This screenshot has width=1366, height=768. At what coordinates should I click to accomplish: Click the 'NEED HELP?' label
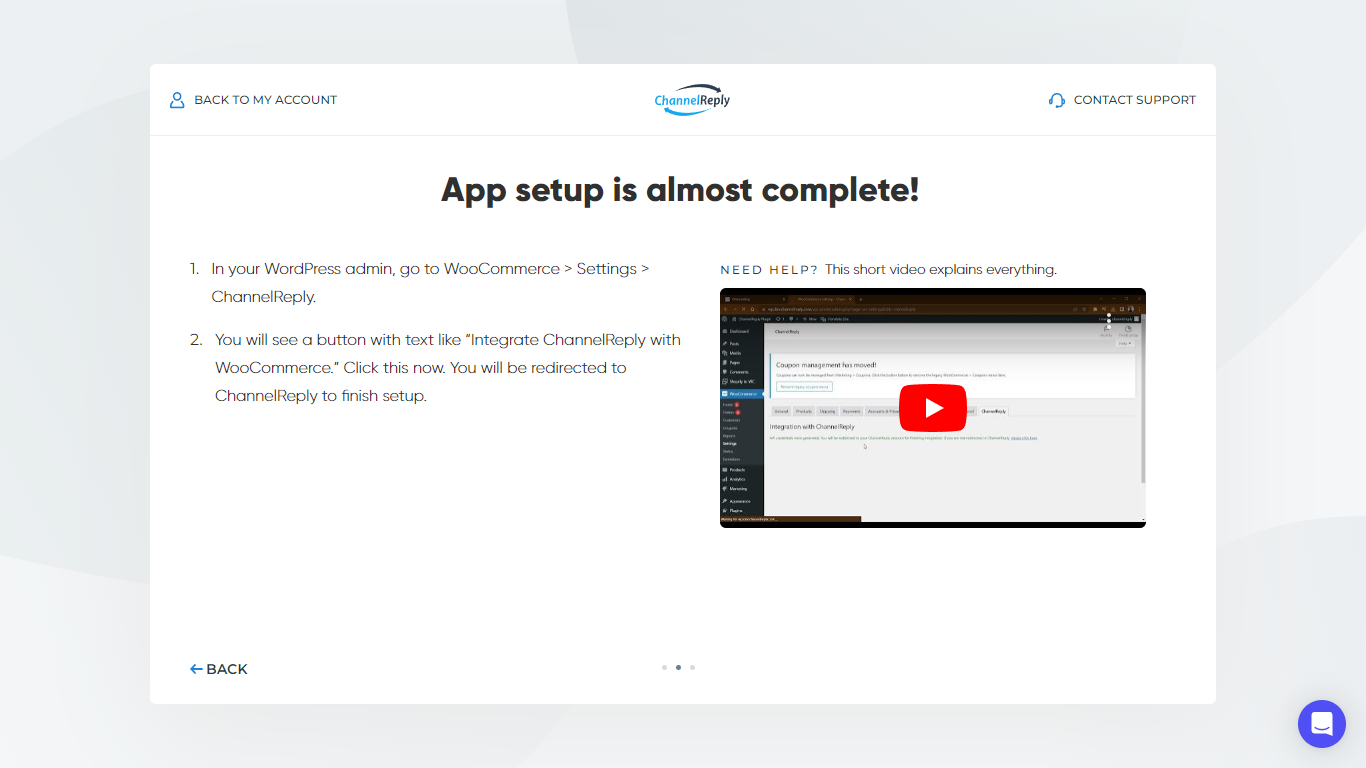769,270
